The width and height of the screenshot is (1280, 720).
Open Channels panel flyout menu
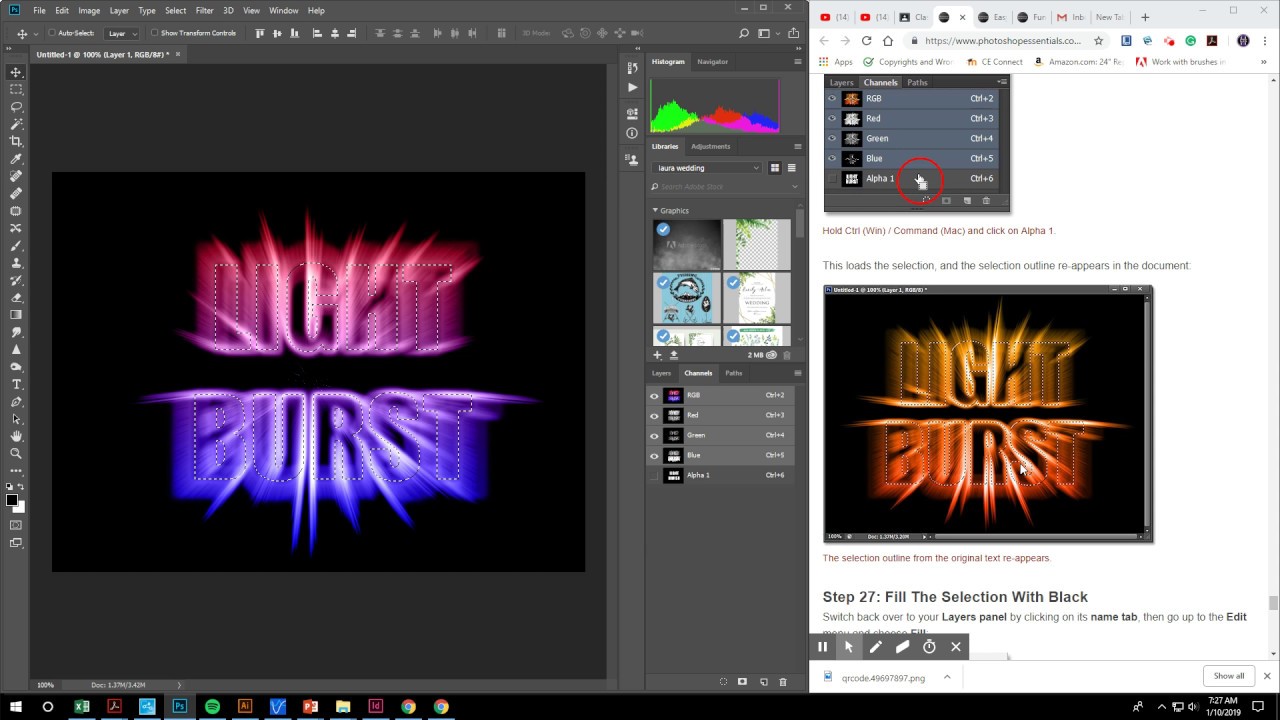pos(797,373)
